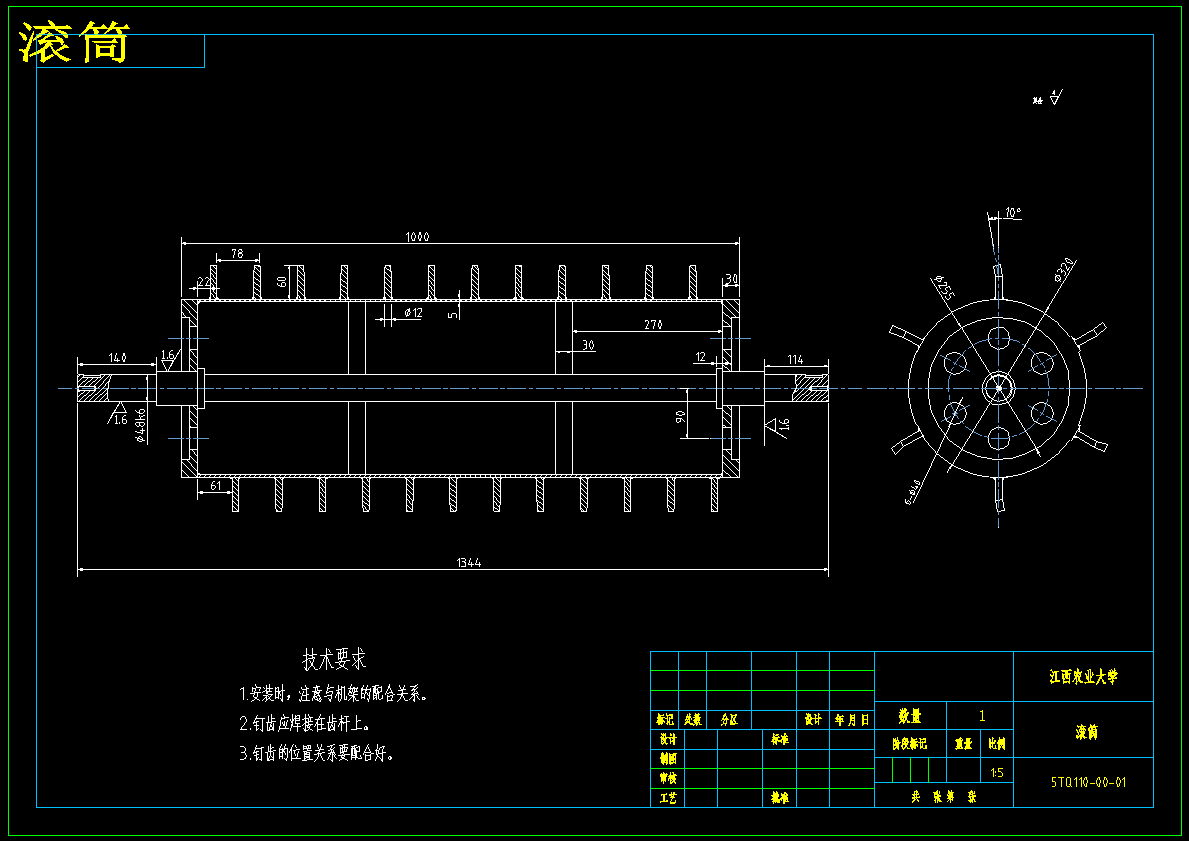
Task: Select 江西农业大学 in the title block
Action: tap(1084, 676)
